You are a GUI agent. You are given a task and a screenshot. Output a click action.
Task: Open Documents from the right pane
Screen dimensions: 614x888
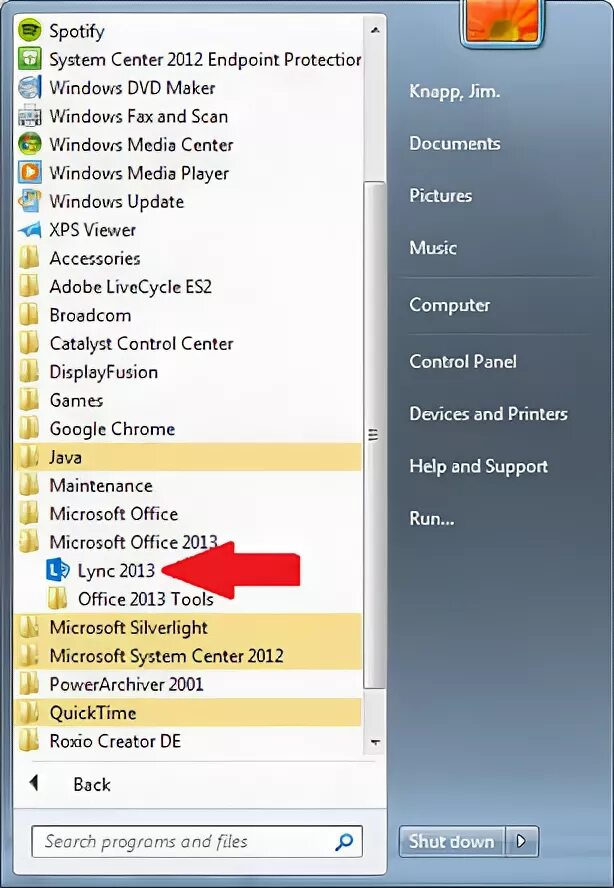coord(455,143)
